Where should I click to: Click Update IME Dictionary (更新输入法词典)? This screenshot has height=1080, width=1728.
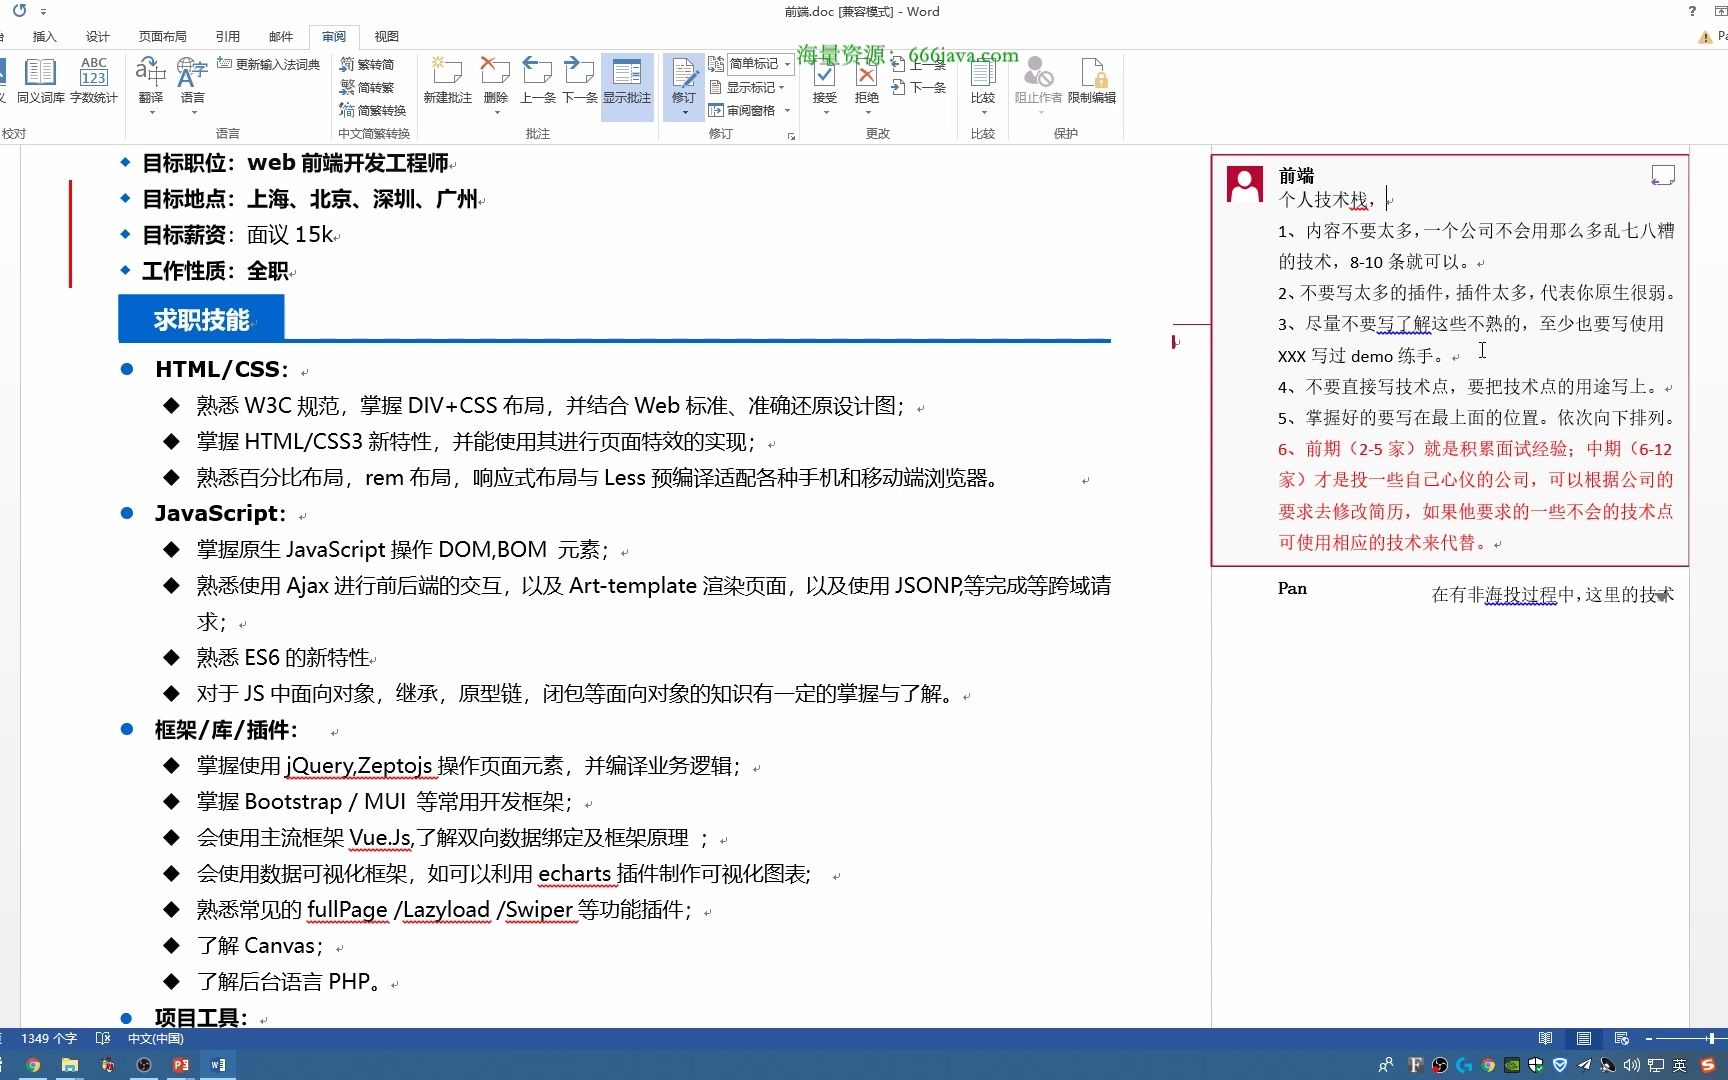tap(268, 64)
